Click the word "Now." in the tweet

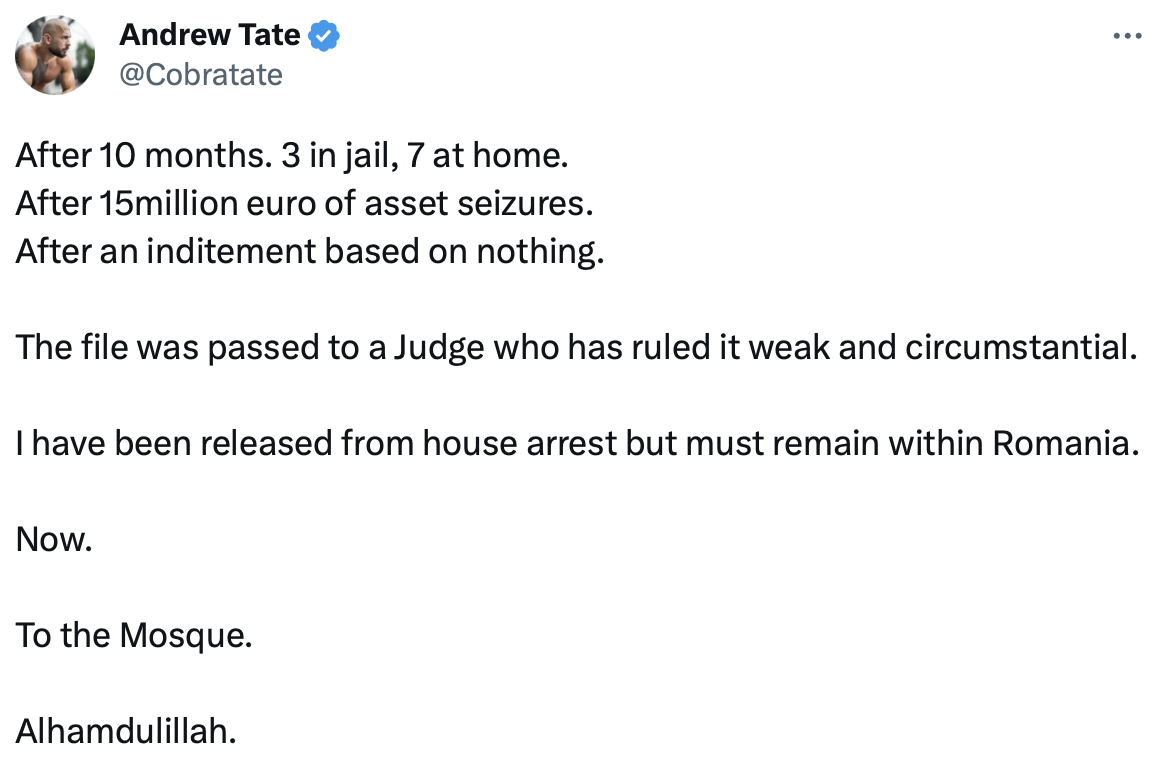click(x=54, y=539)
